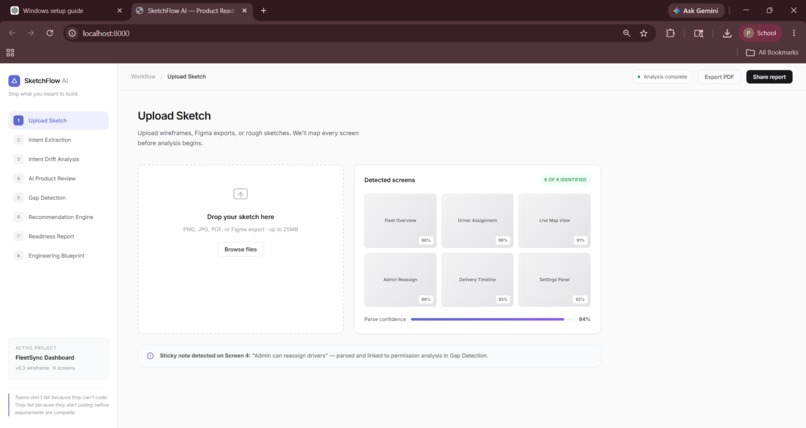806x428 pixels.
Task: Open the Intent Extraction step
Action: [x=59, y=140]
